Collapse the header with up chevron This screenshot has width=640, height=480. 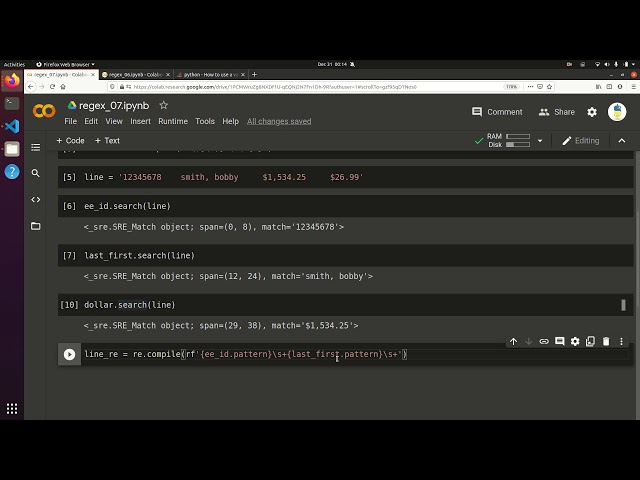coord(622,141)
